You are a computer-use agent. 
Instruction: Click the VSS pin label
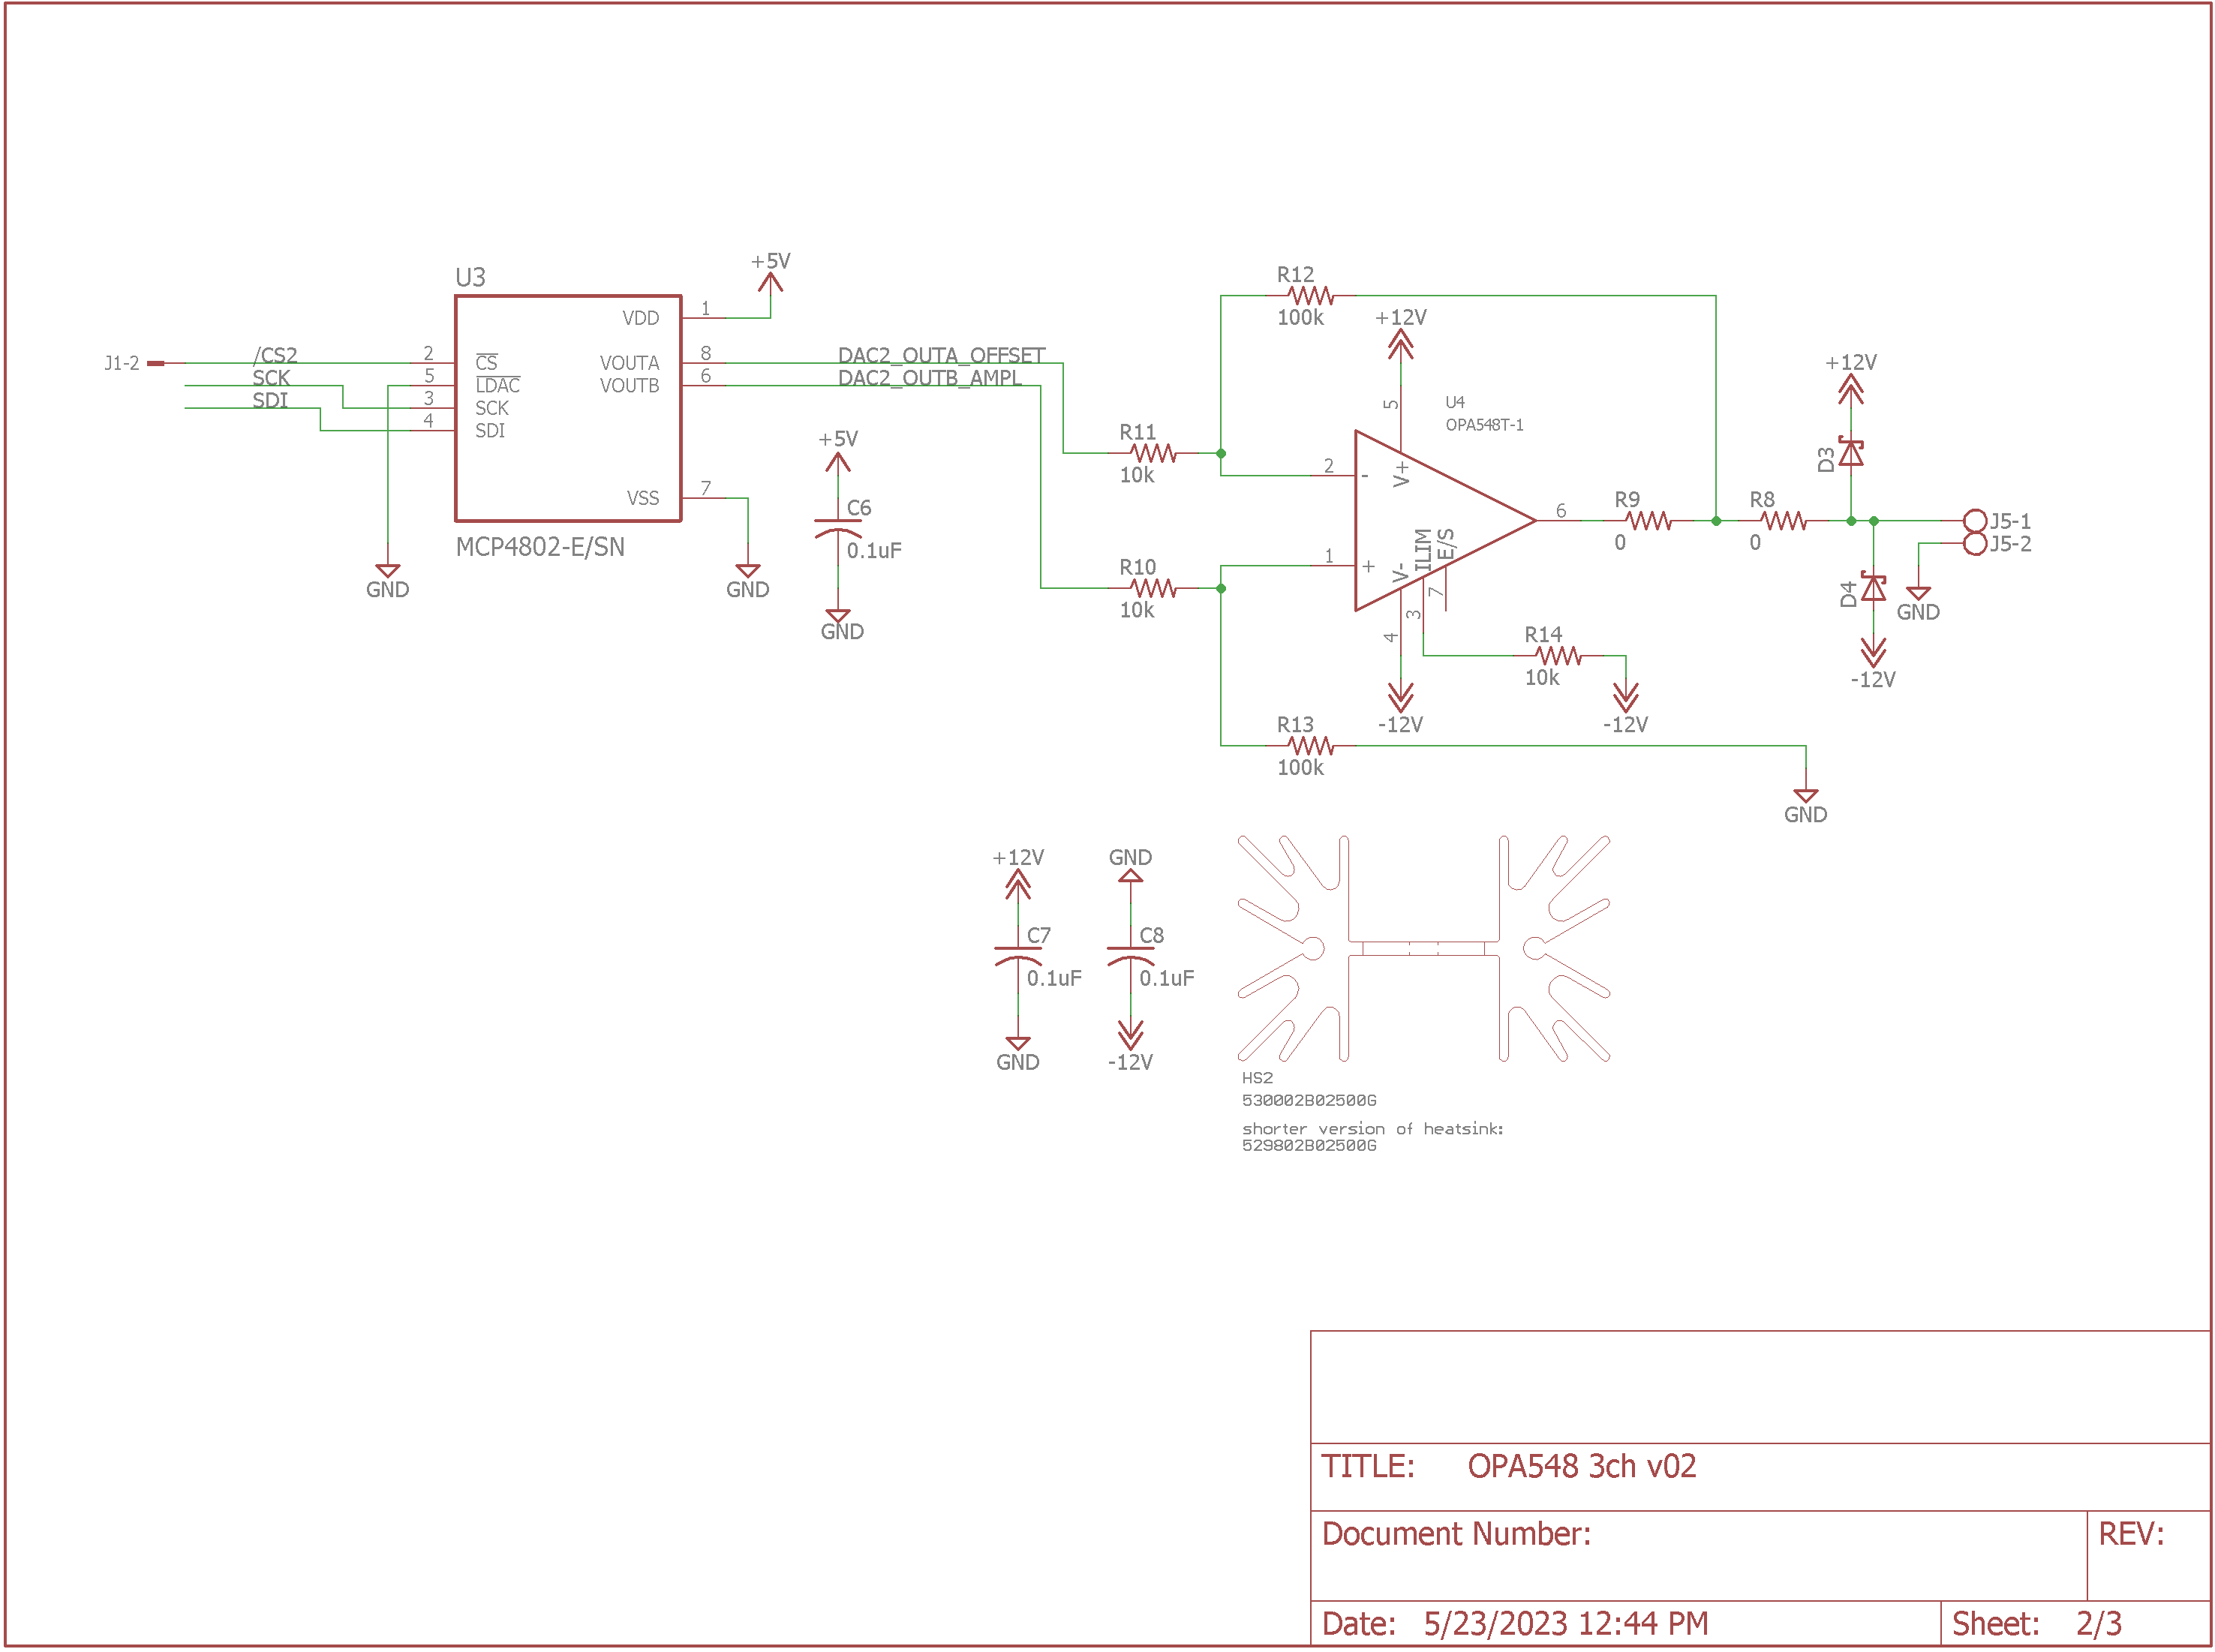[x=643, y=498]
